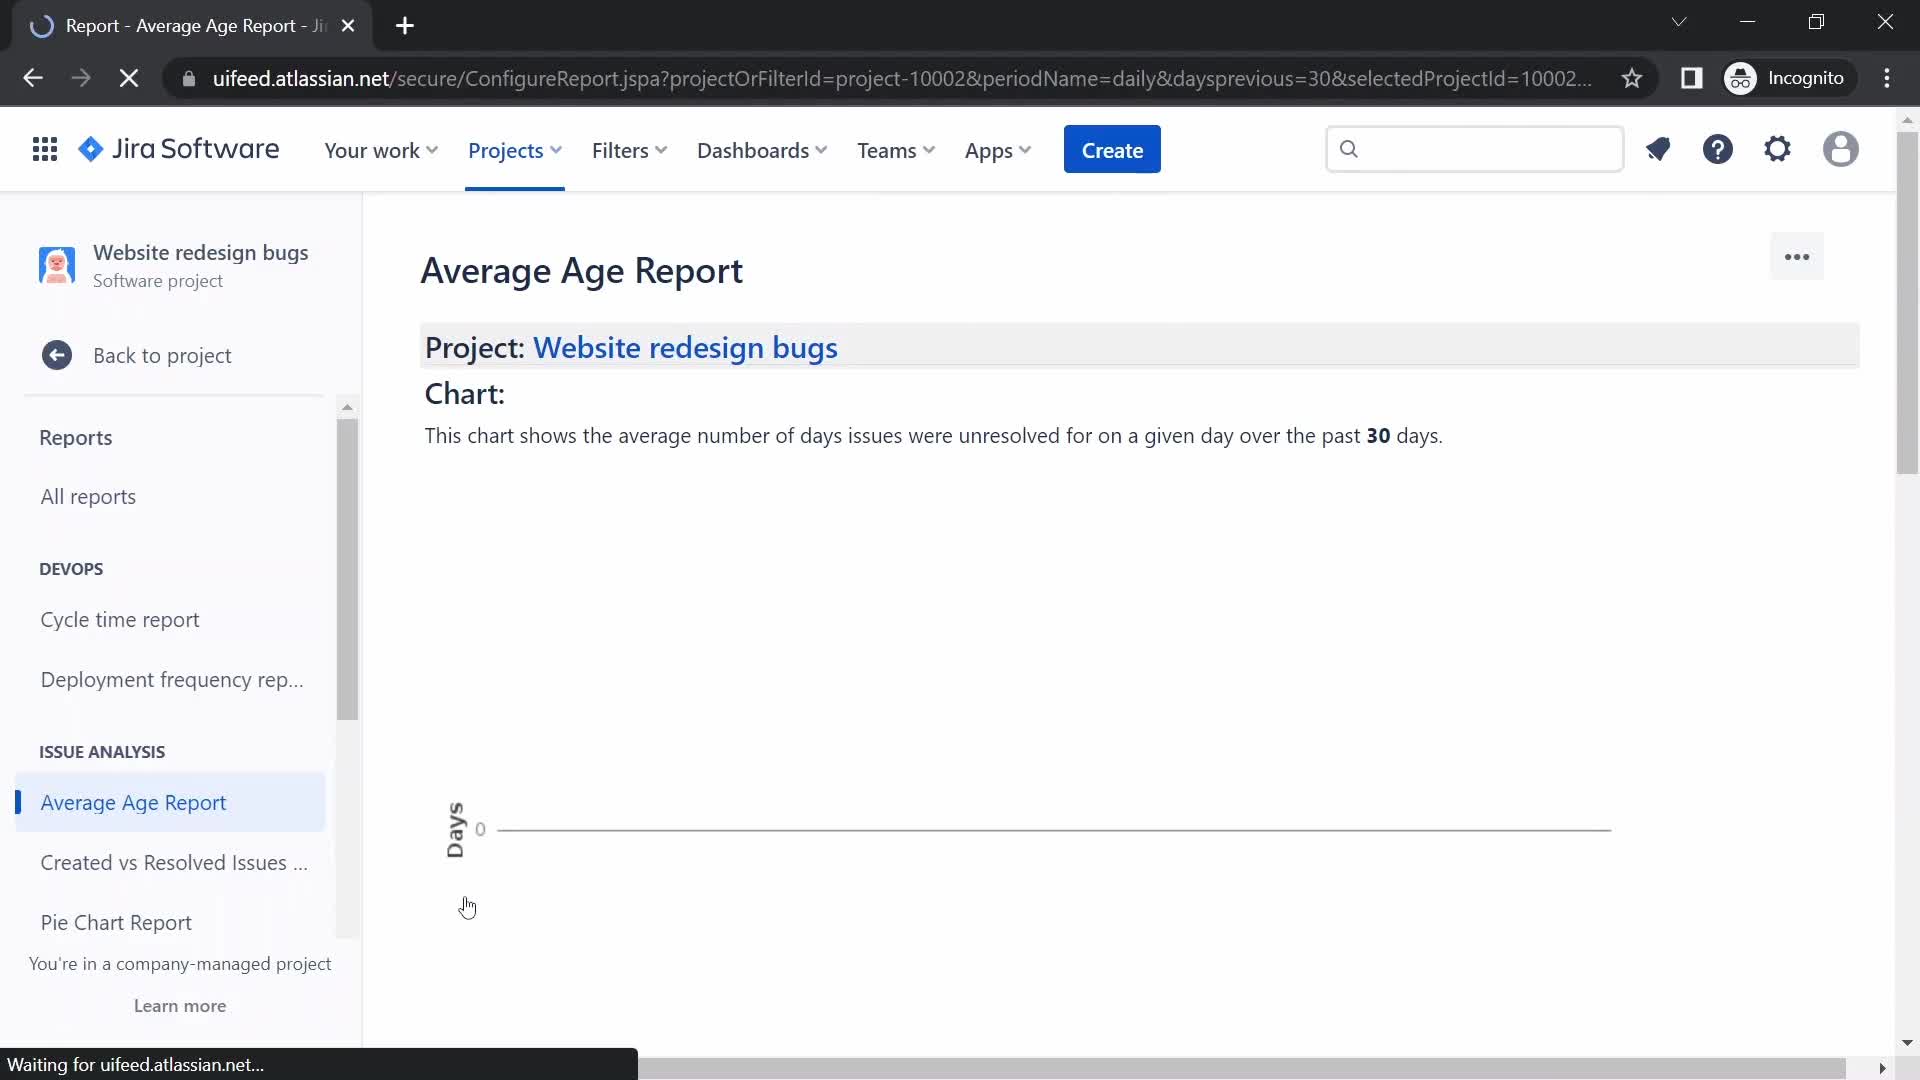
Task: View the site lock information icon
Action: pos(189,78)
